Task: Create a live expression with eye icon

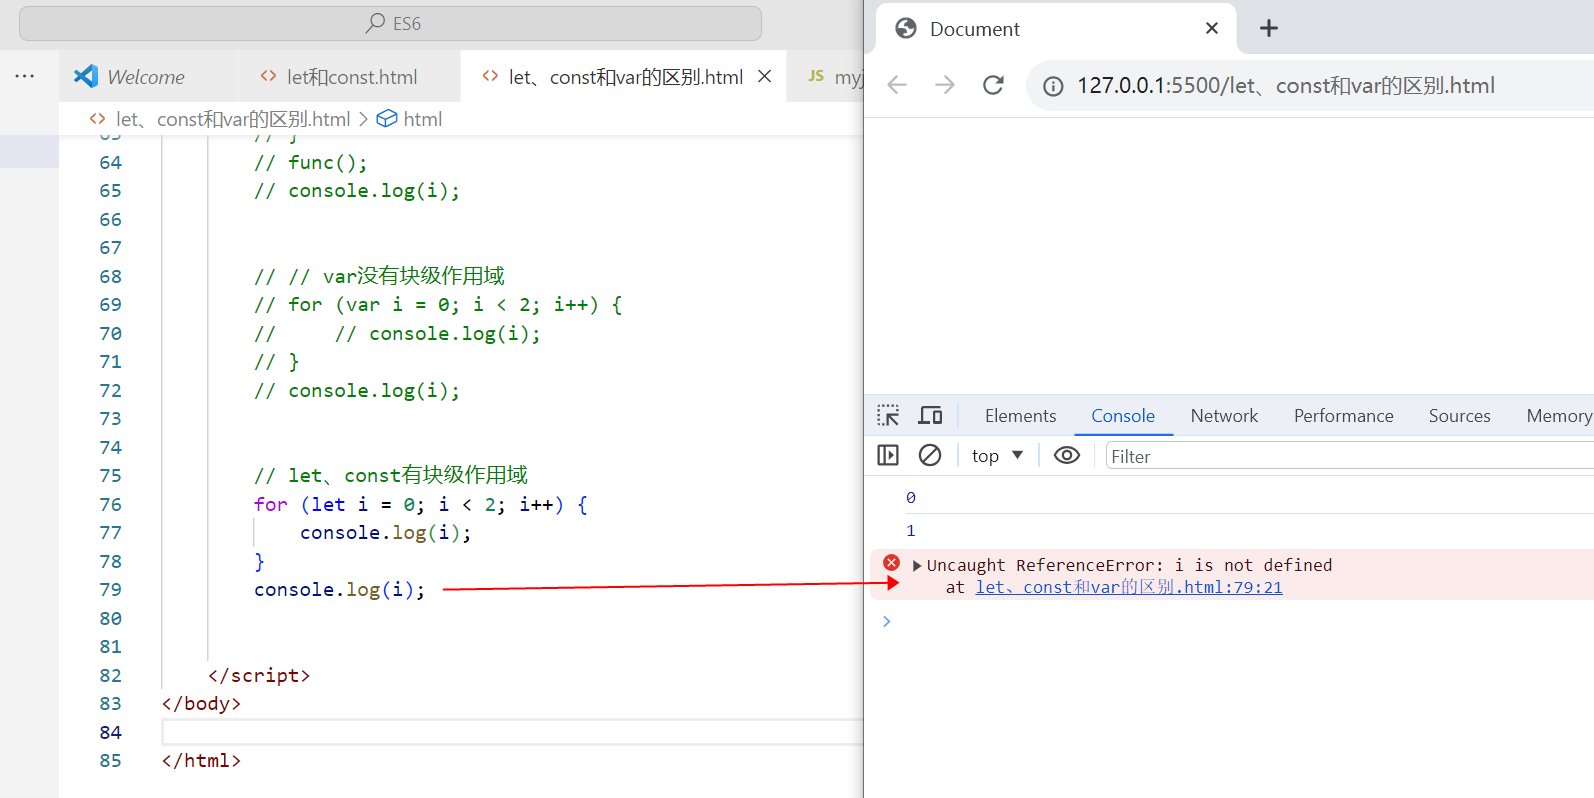Action: point(1067,455)
